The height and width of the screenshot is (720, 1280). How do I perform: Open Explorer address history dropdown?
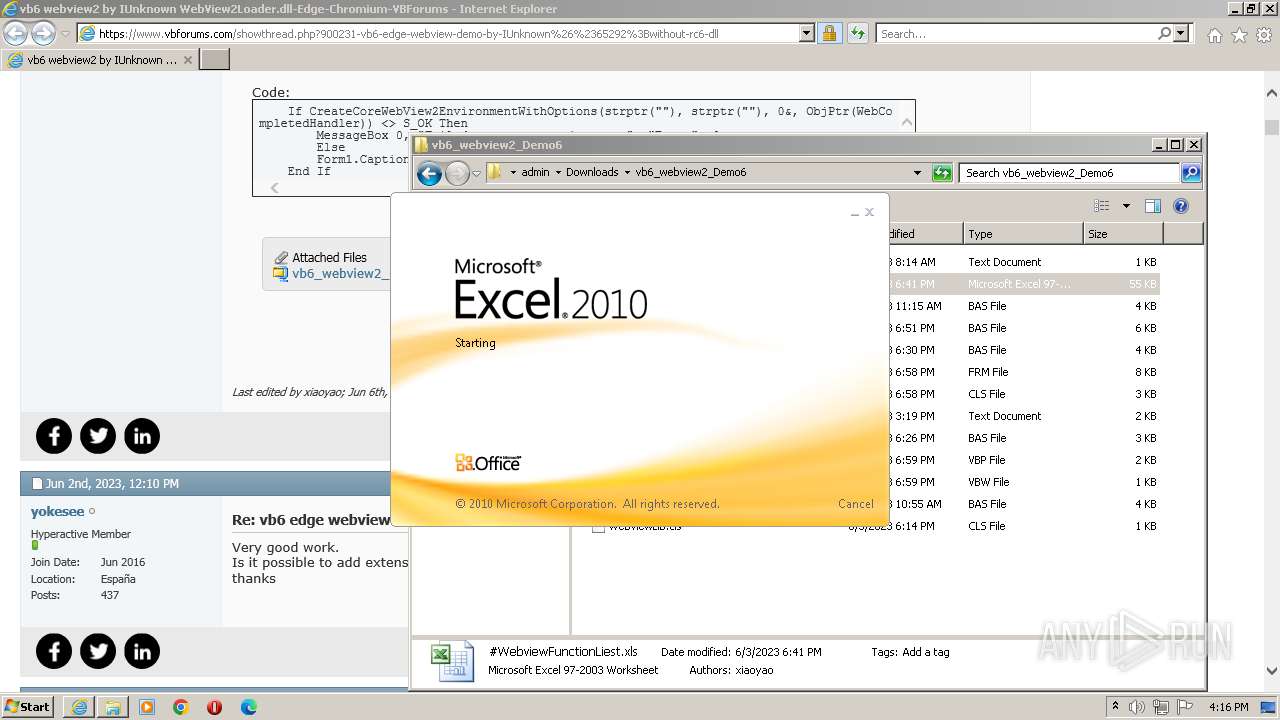point(917,172)
